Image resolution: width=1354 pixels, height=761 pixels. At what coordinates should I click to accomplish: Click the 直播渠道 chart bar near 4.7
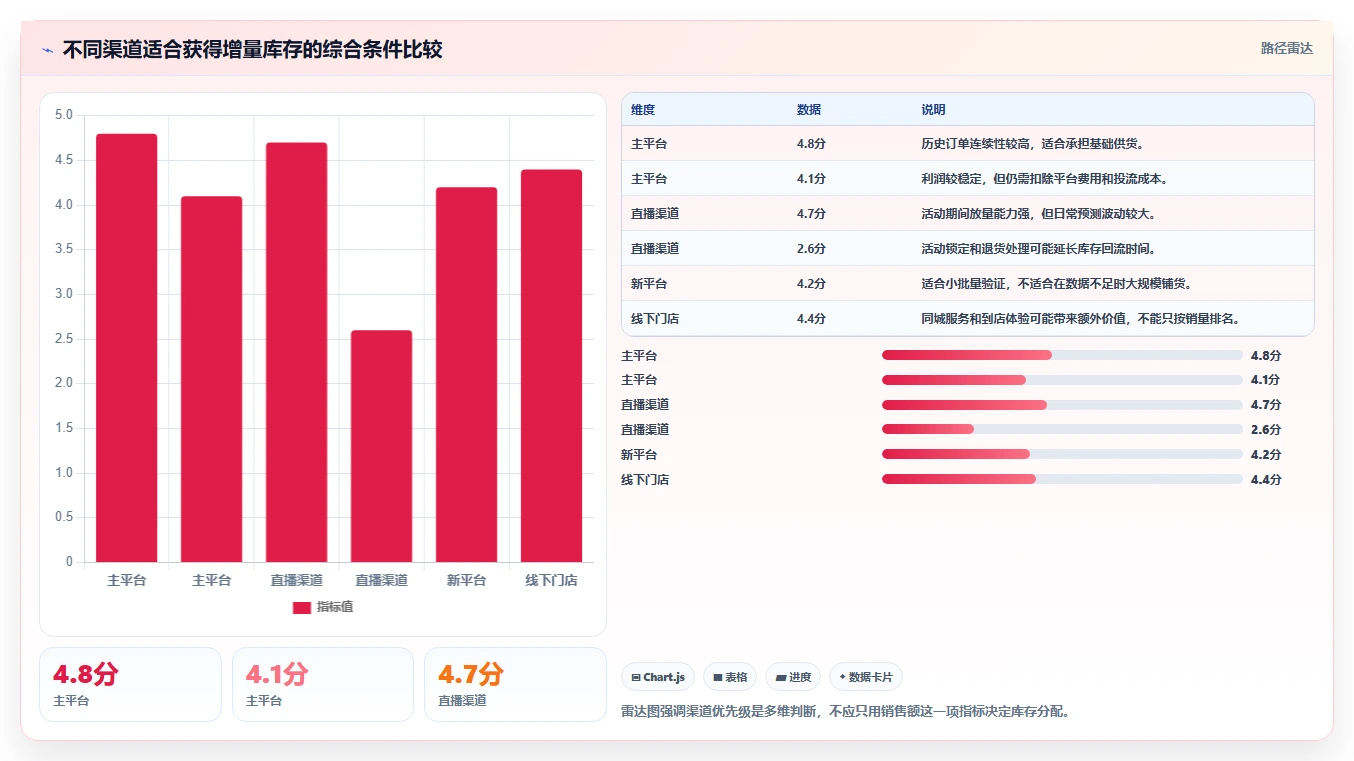tap(296, 352)
